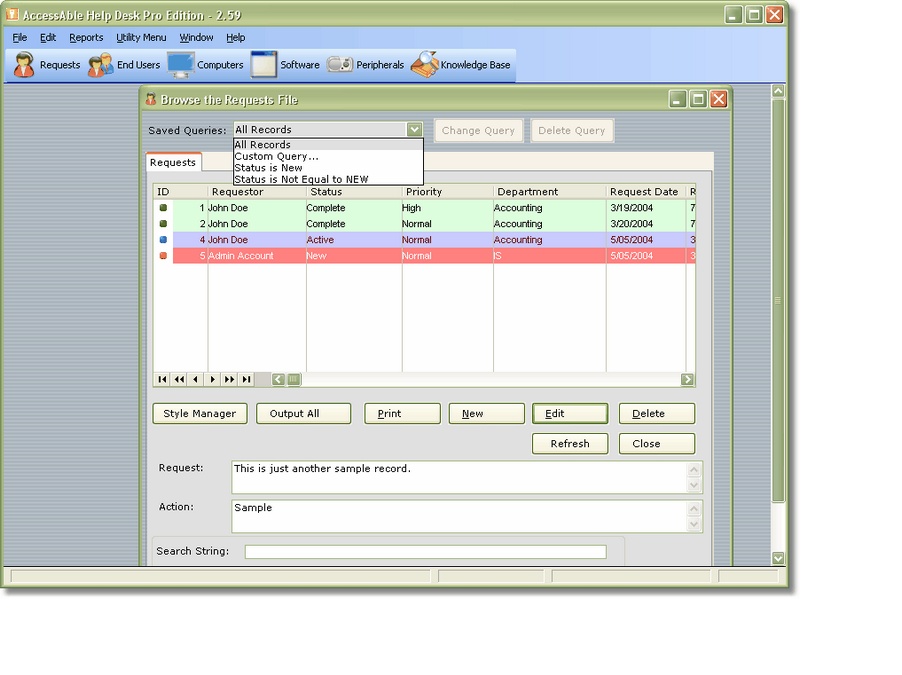Image resolution: width=902 pixels, height=675 pixels.
Task: Sort by Requestor column header
Action: [257, 192]
